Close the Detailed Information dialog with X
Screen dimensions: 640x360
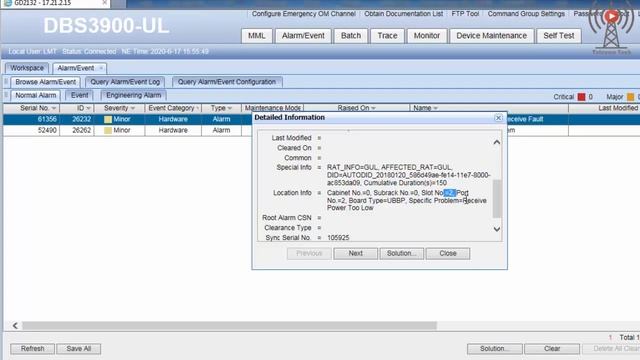point(498,118)
